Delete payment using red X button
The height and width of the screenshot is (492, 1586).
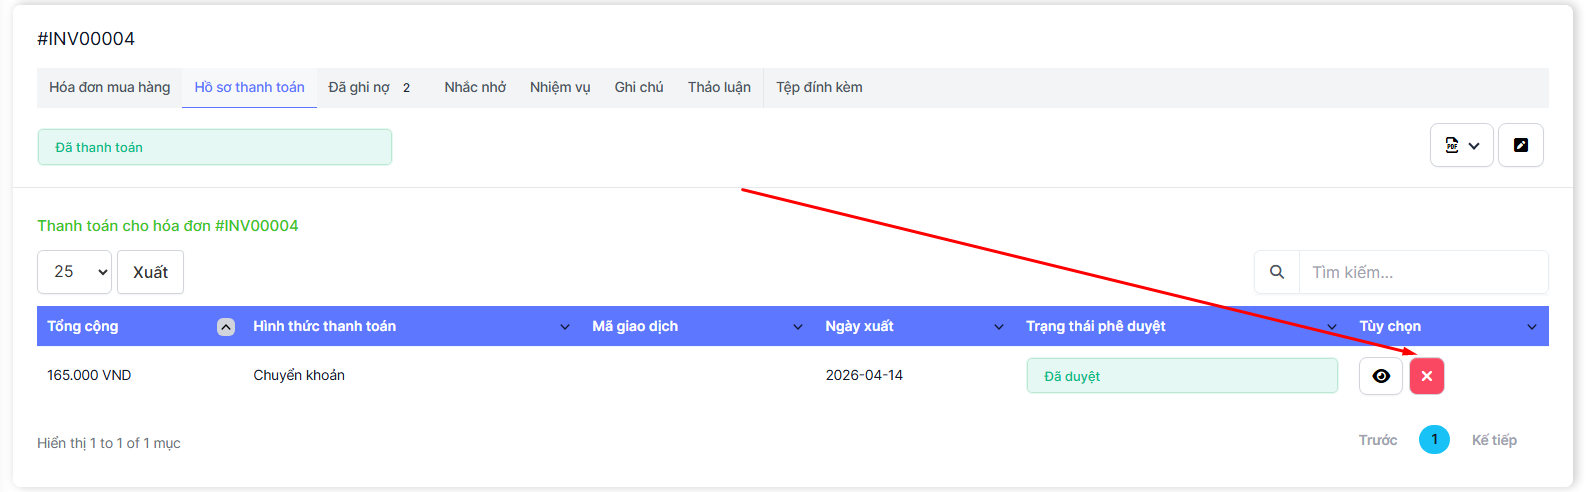click(1426, 376)
